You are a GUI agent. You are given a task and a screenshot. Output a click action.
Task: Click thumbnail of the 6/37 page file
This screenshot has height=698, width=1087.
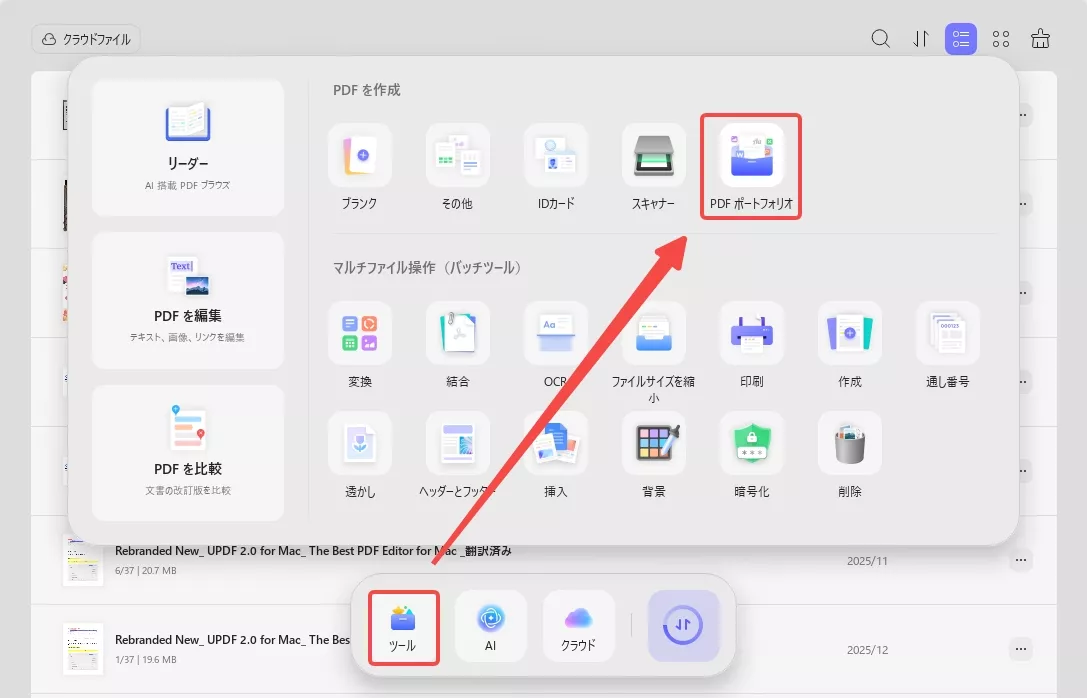point(82,560)
